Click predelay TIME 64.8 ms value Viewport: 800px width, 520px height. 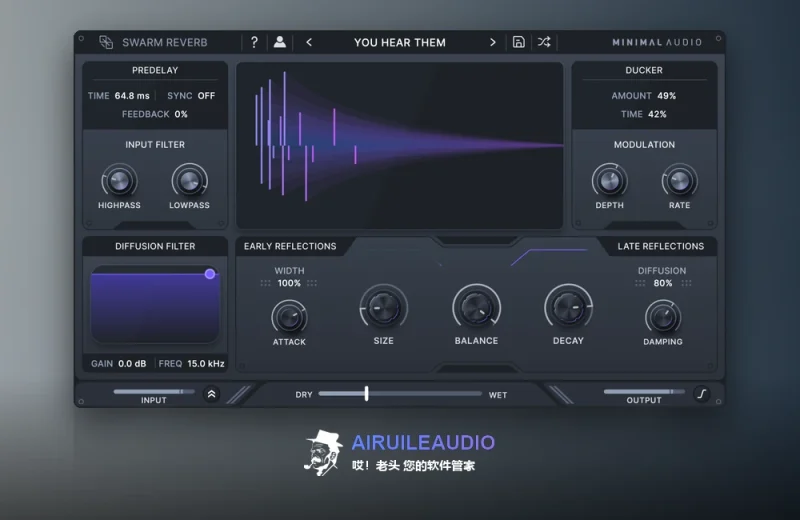132,95
